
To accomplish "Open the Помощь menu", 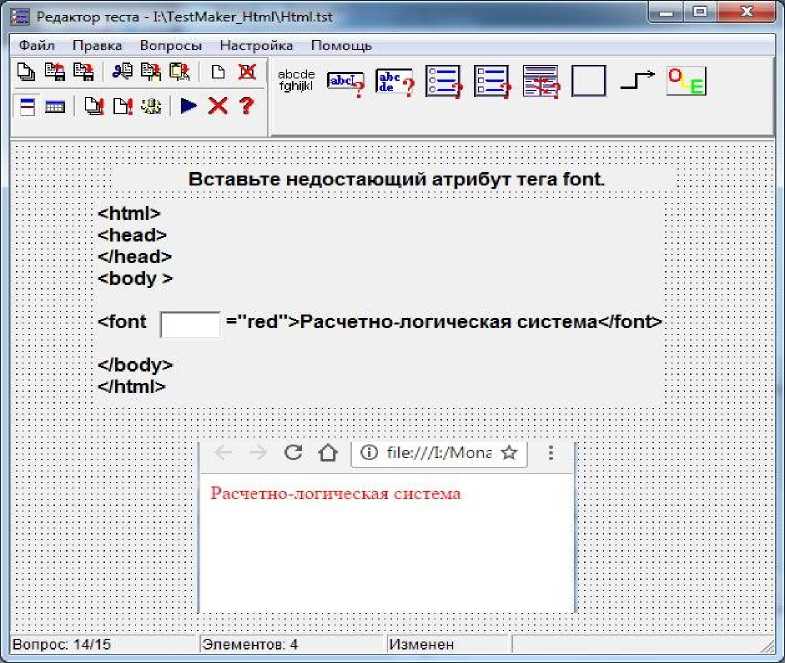I will pyautogui.click(x=341, y=46).
